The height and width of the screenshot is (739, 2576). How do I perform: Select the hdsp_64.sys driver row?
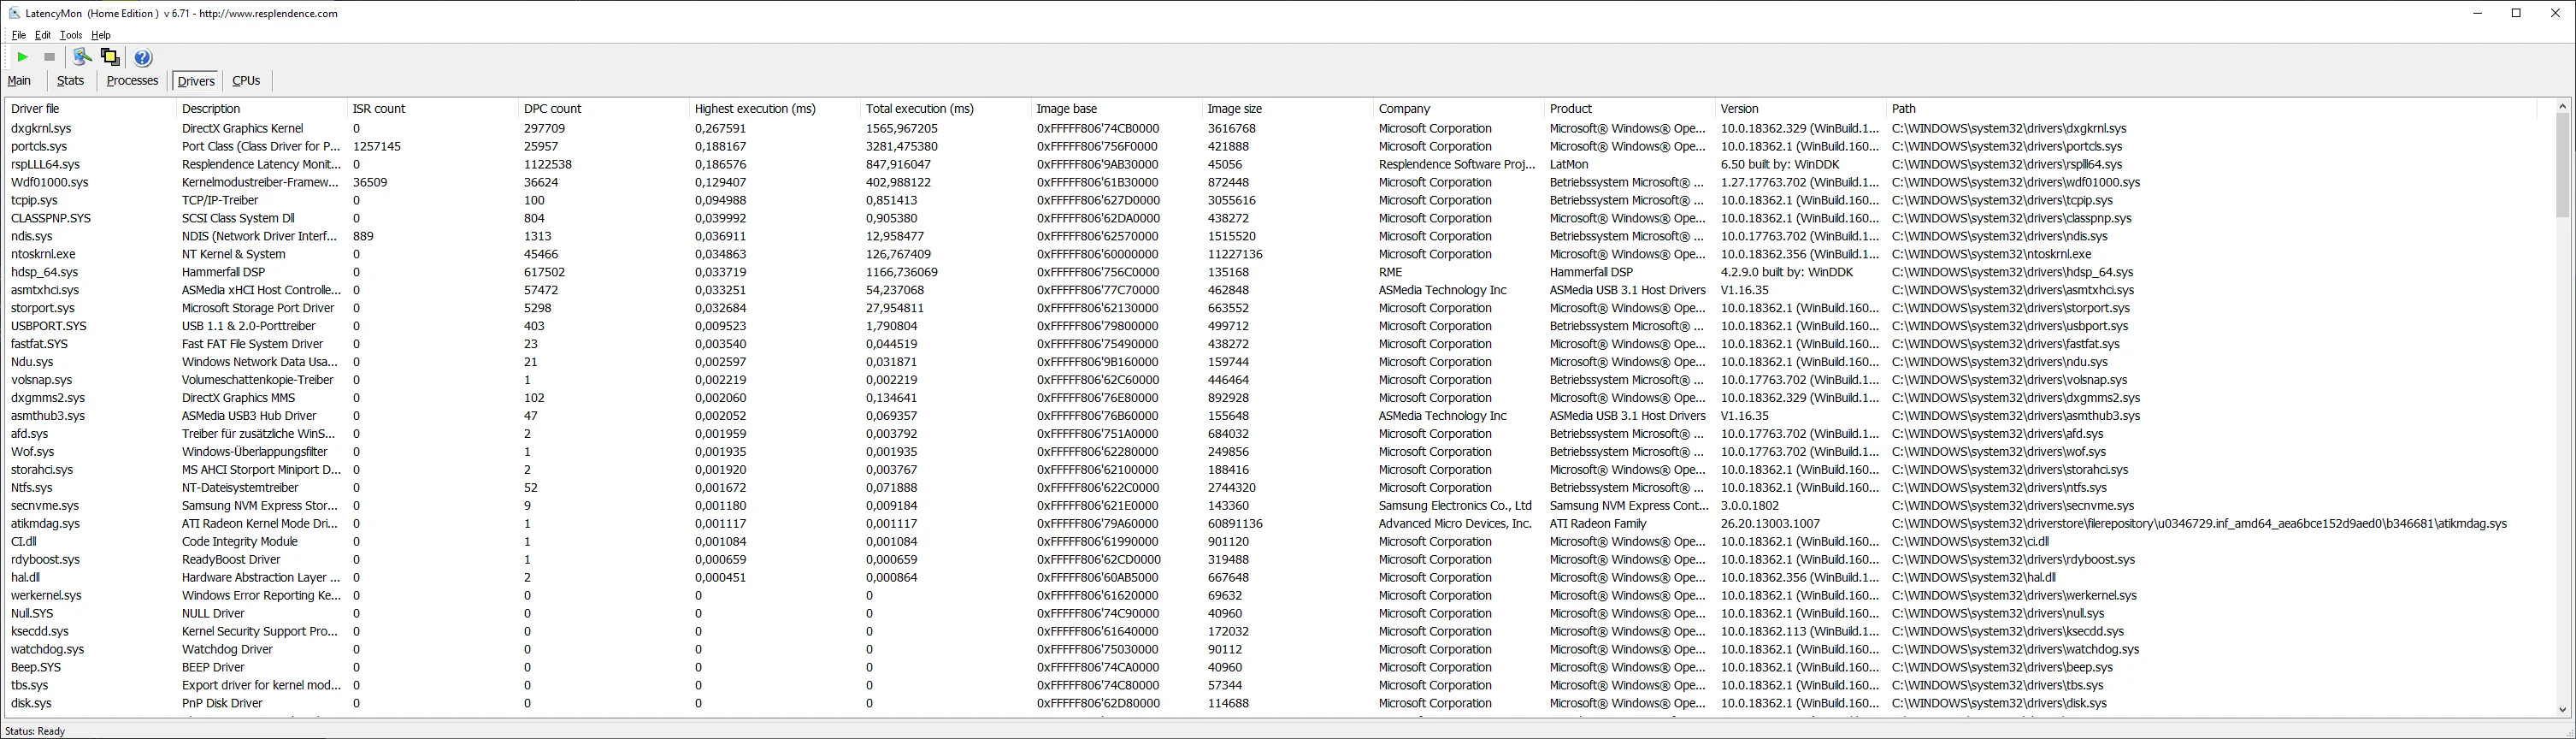[x=1271, y=272]
